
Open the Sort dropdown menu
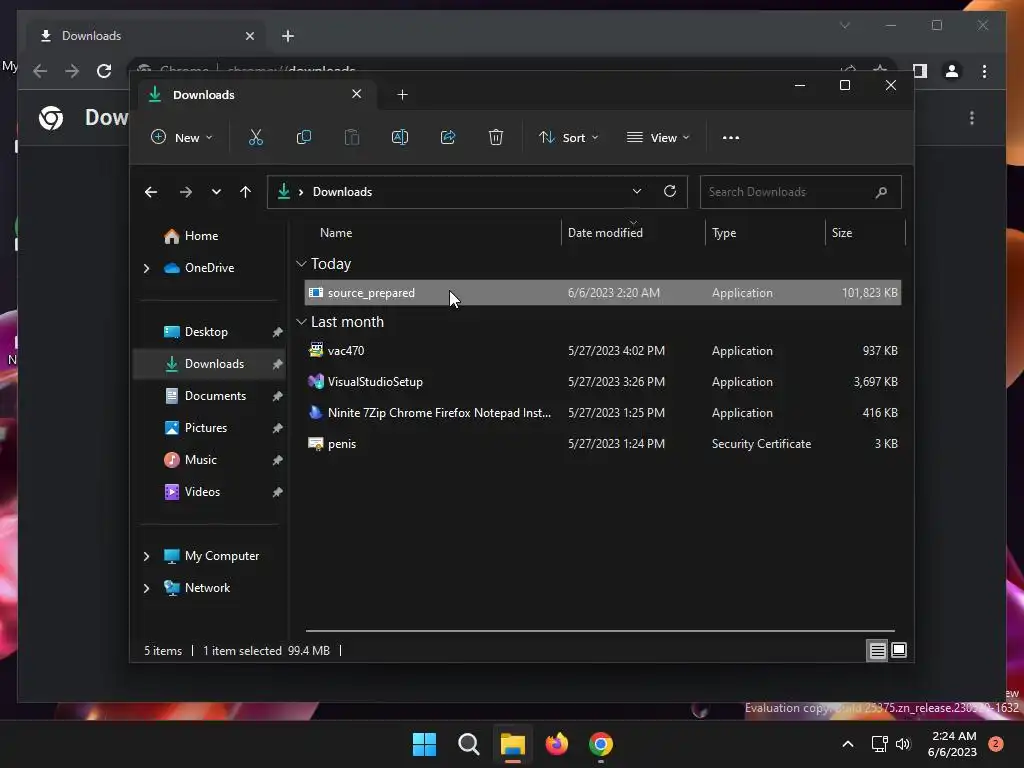[x=568, y=138]
